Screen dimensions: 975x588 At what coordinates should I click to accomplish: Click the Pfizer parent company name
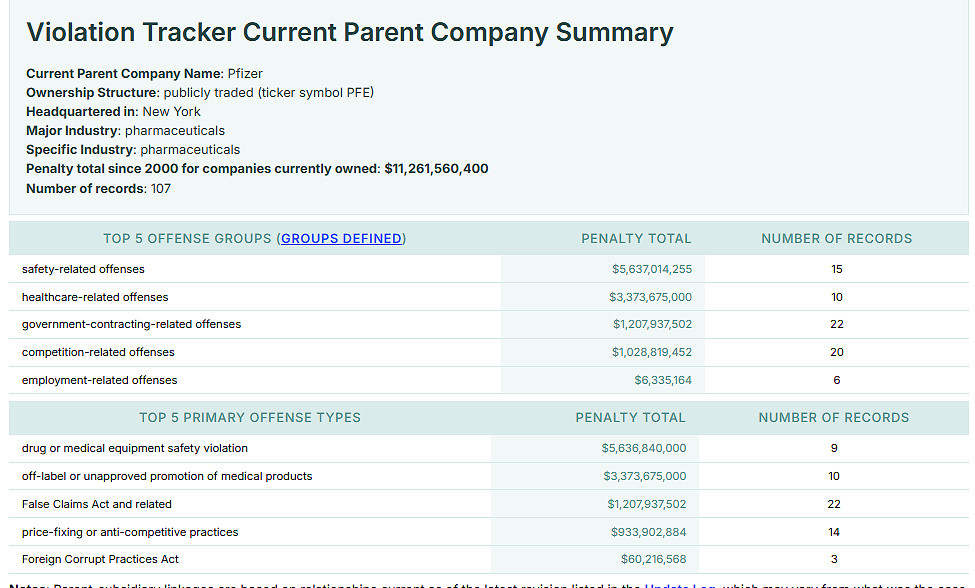pyautogui.click(x=245, y=74)
